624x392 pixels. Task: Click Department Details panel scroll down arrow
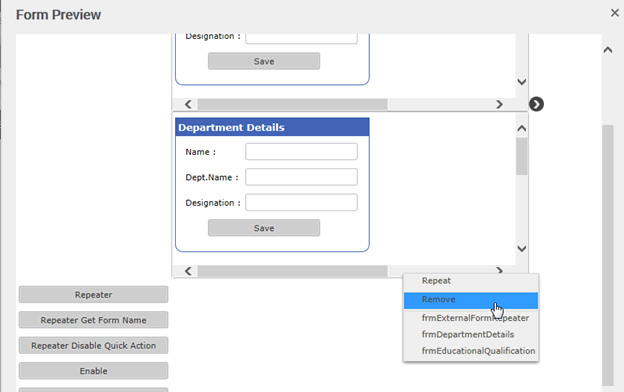[x=522, y=249]
